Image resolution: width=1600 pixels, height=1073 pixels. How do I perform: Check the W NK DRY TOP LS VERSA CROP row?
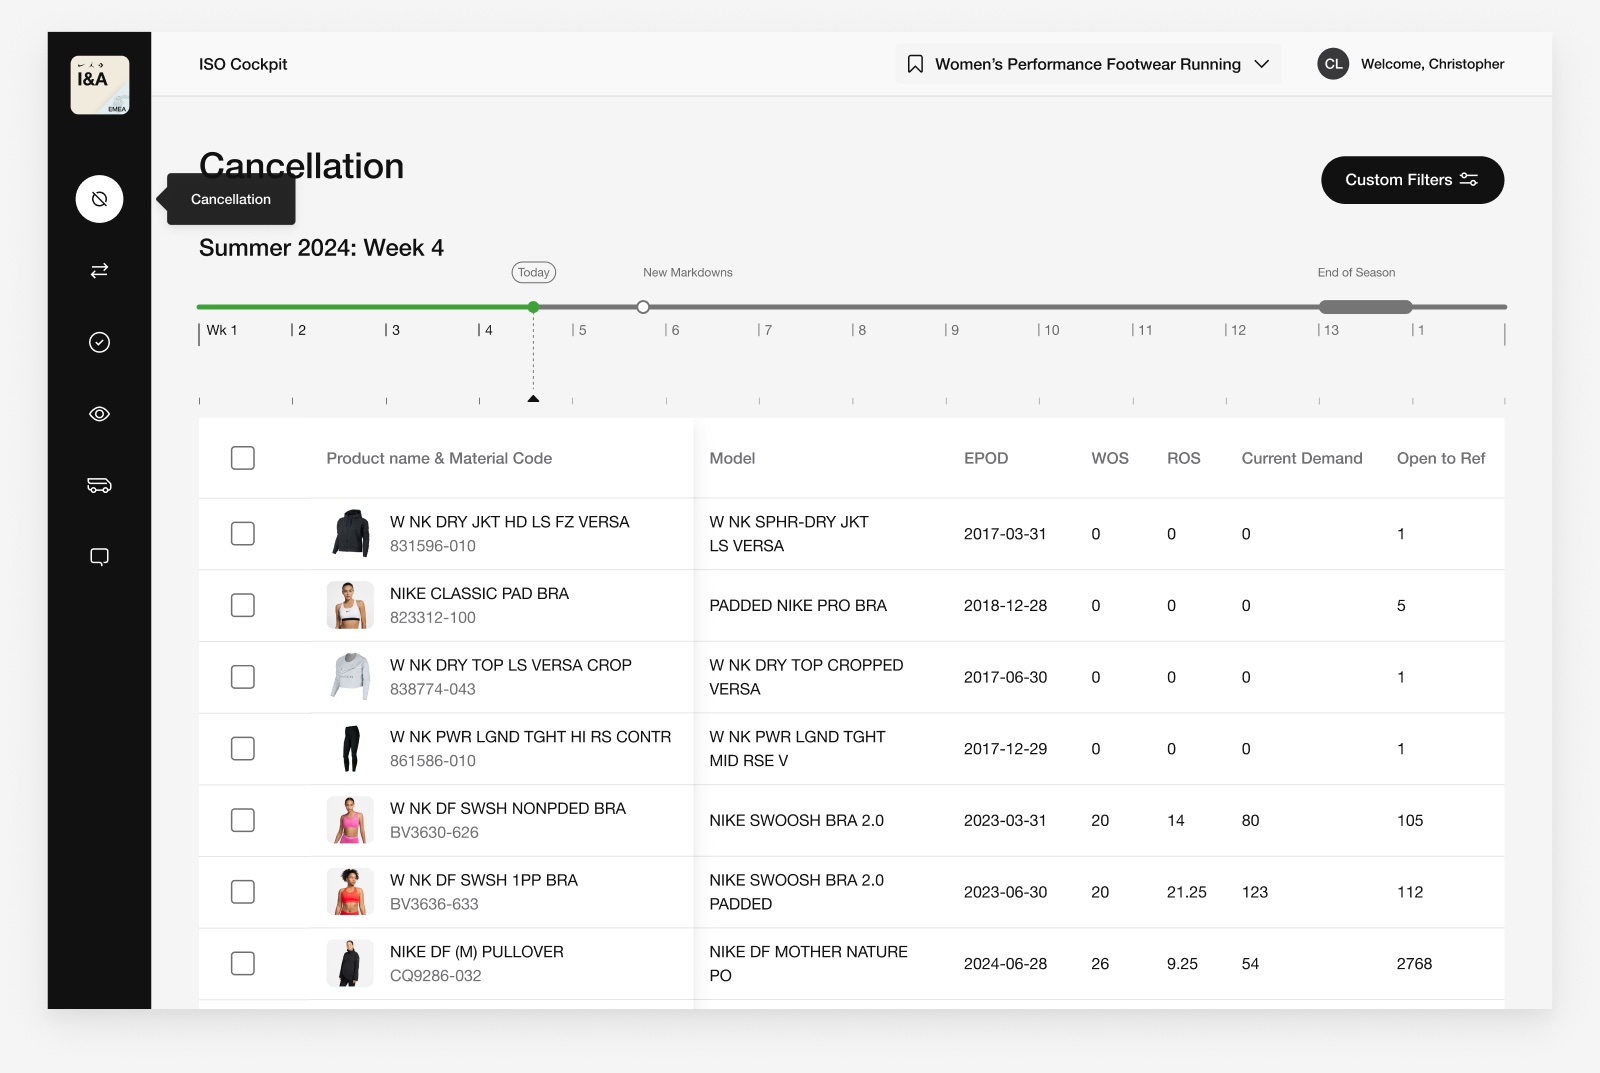pos(243,677)
